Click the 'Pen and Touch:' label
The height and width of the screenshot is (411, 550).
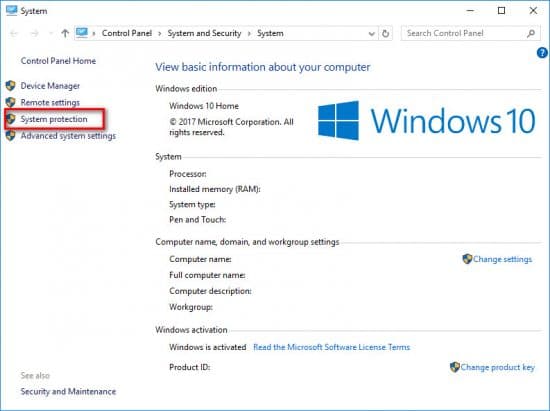[x=197, y=220]
